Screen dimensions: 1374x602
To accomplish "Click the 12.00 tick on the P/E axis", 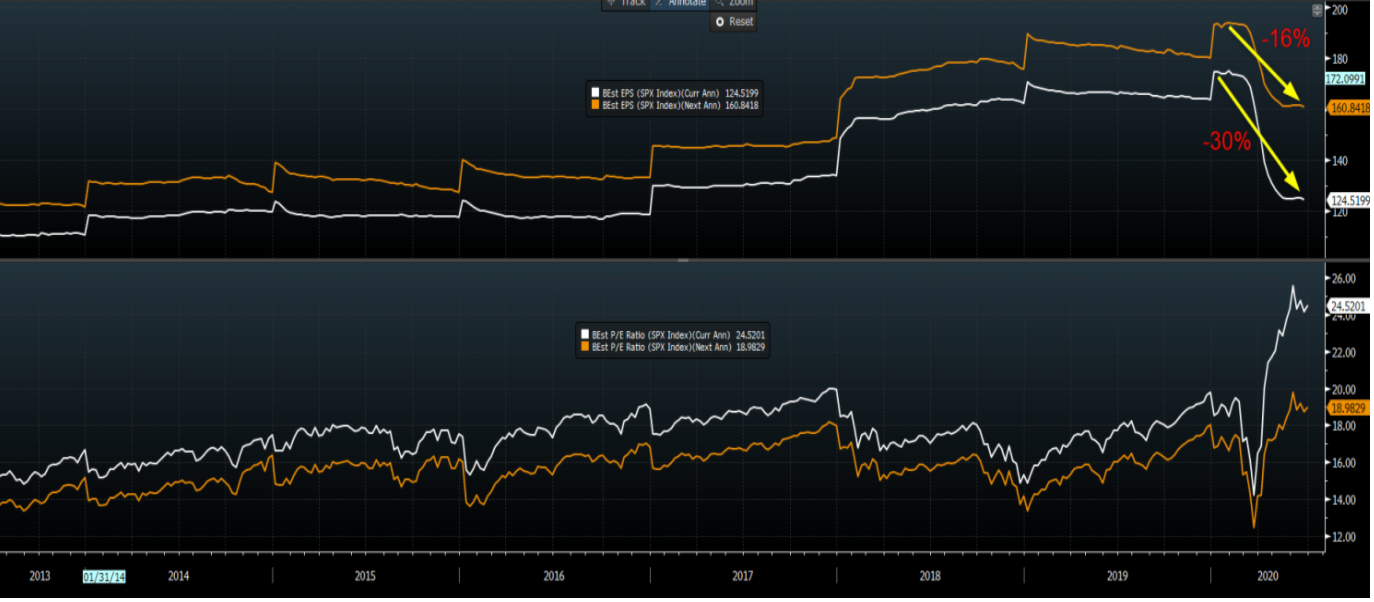I will (1342, 537).
